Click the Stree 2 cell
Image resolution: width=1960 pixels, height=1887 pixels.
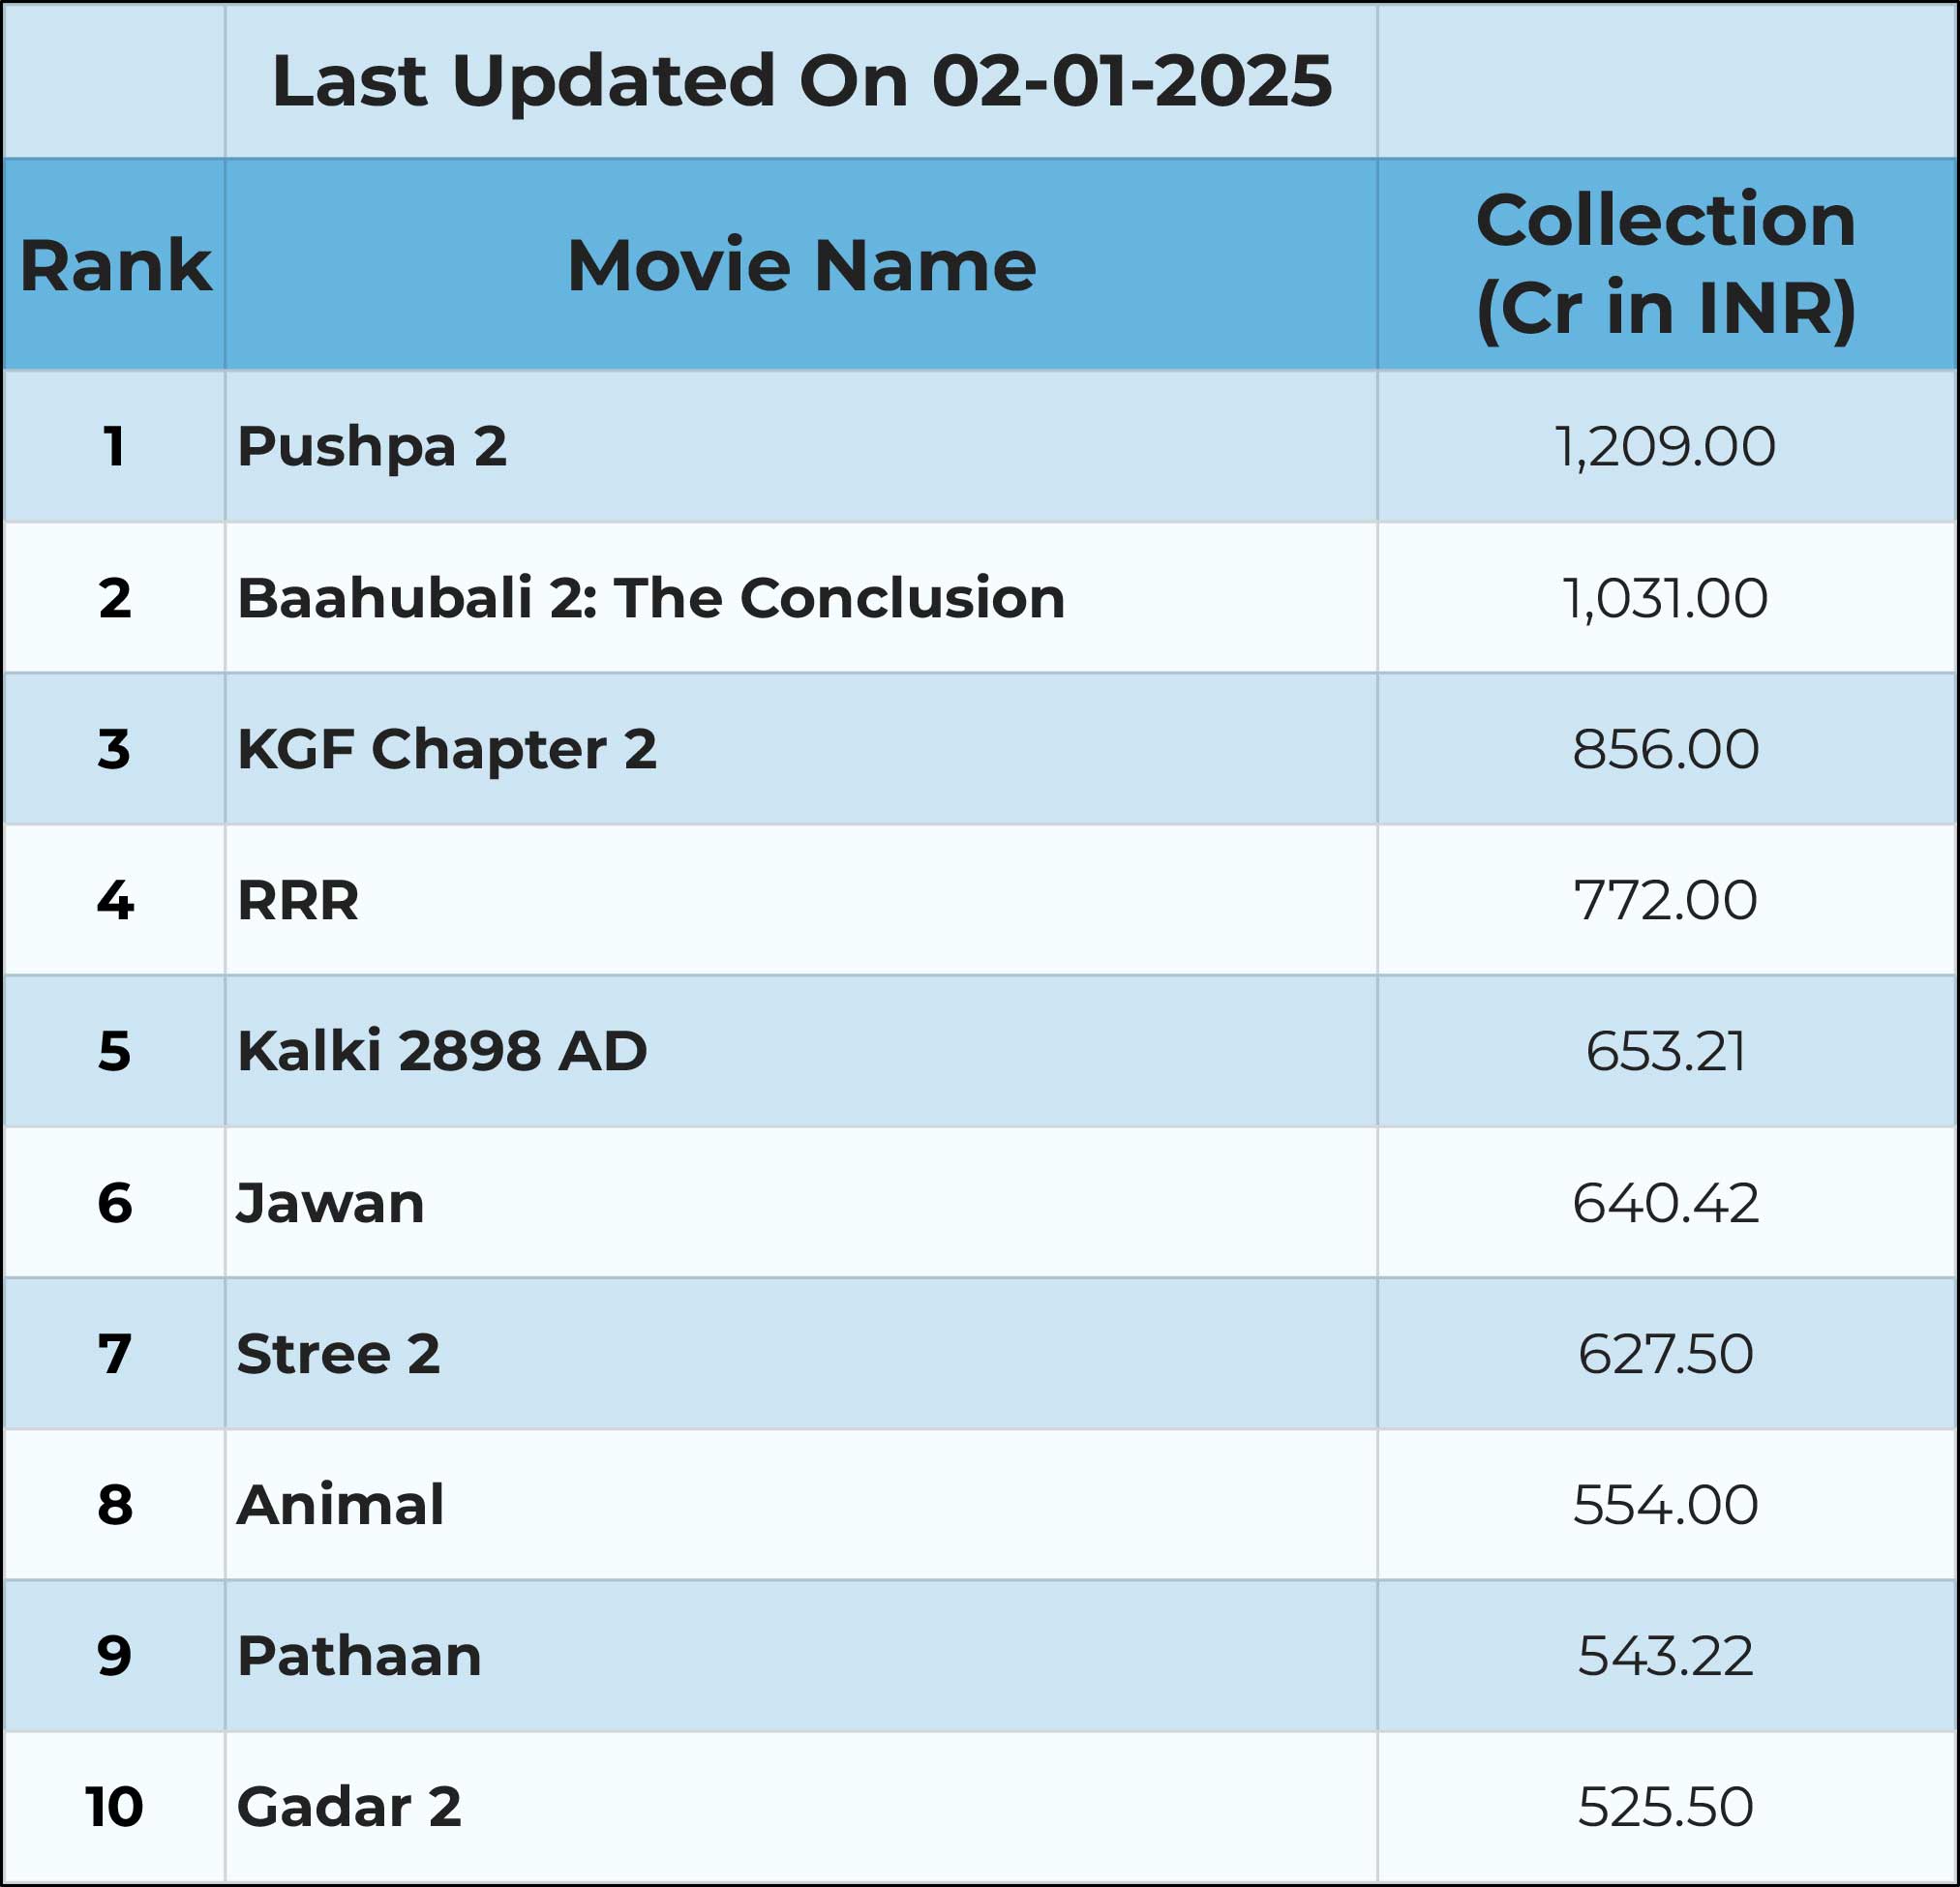tap(801, 1354)
